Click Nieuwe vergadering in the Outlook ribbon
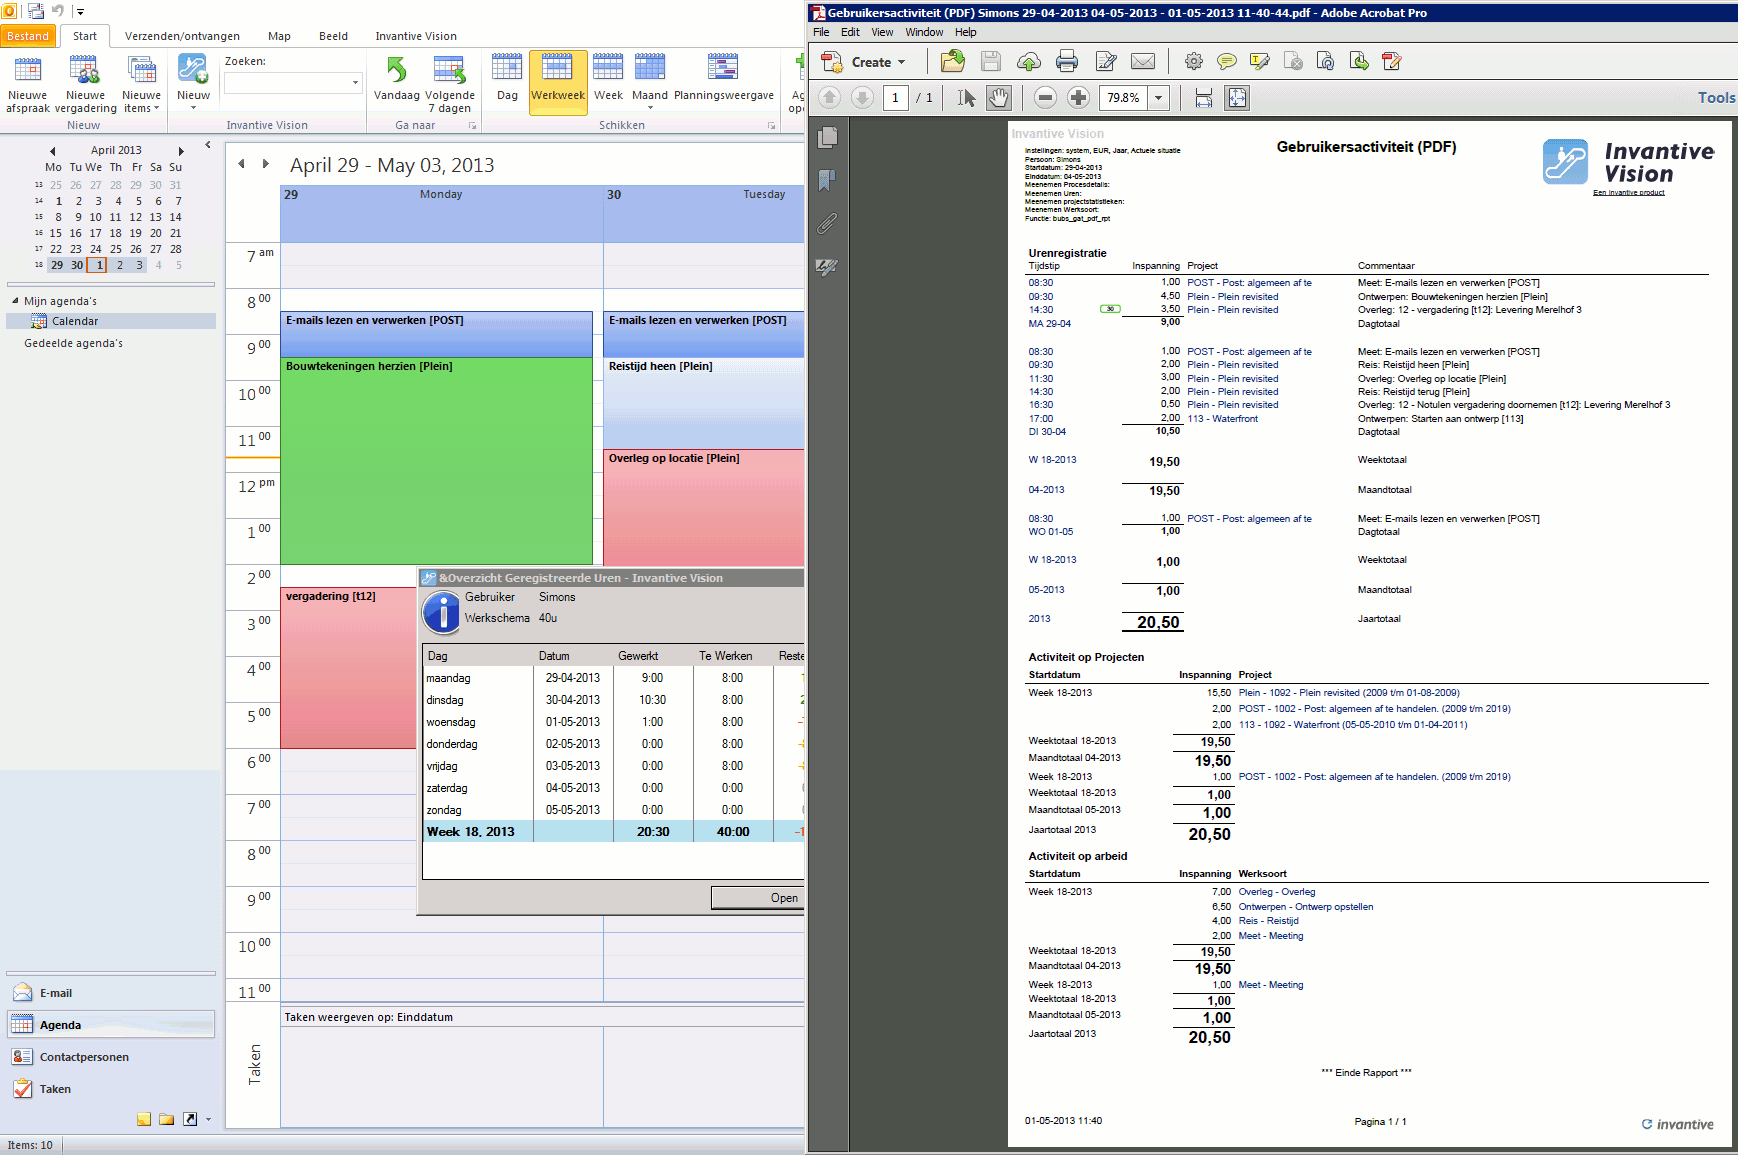 85,84
